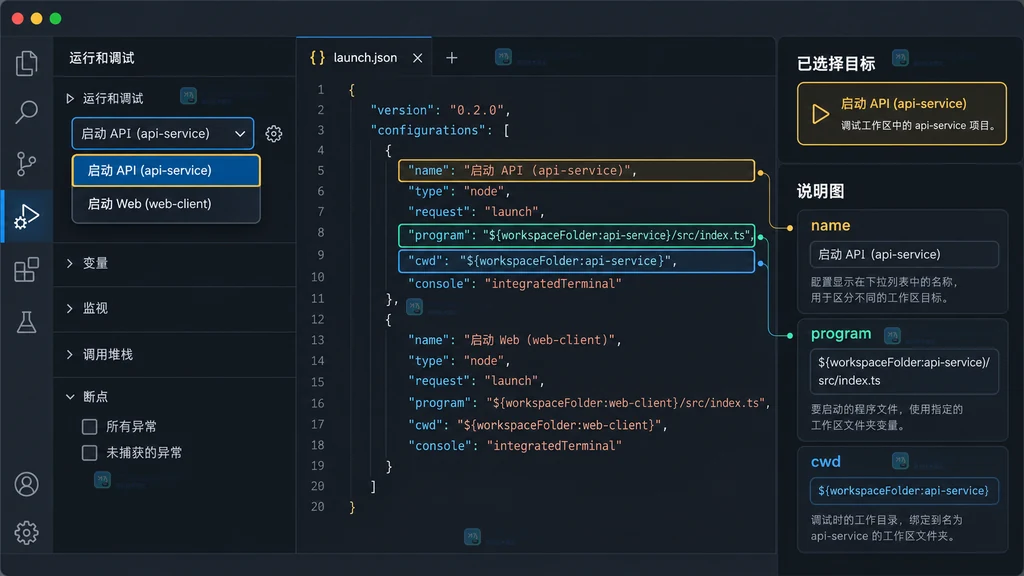Click the cwd value field in 说明图
This screenshot has height=576, width=1024.
tap(904, 490)
